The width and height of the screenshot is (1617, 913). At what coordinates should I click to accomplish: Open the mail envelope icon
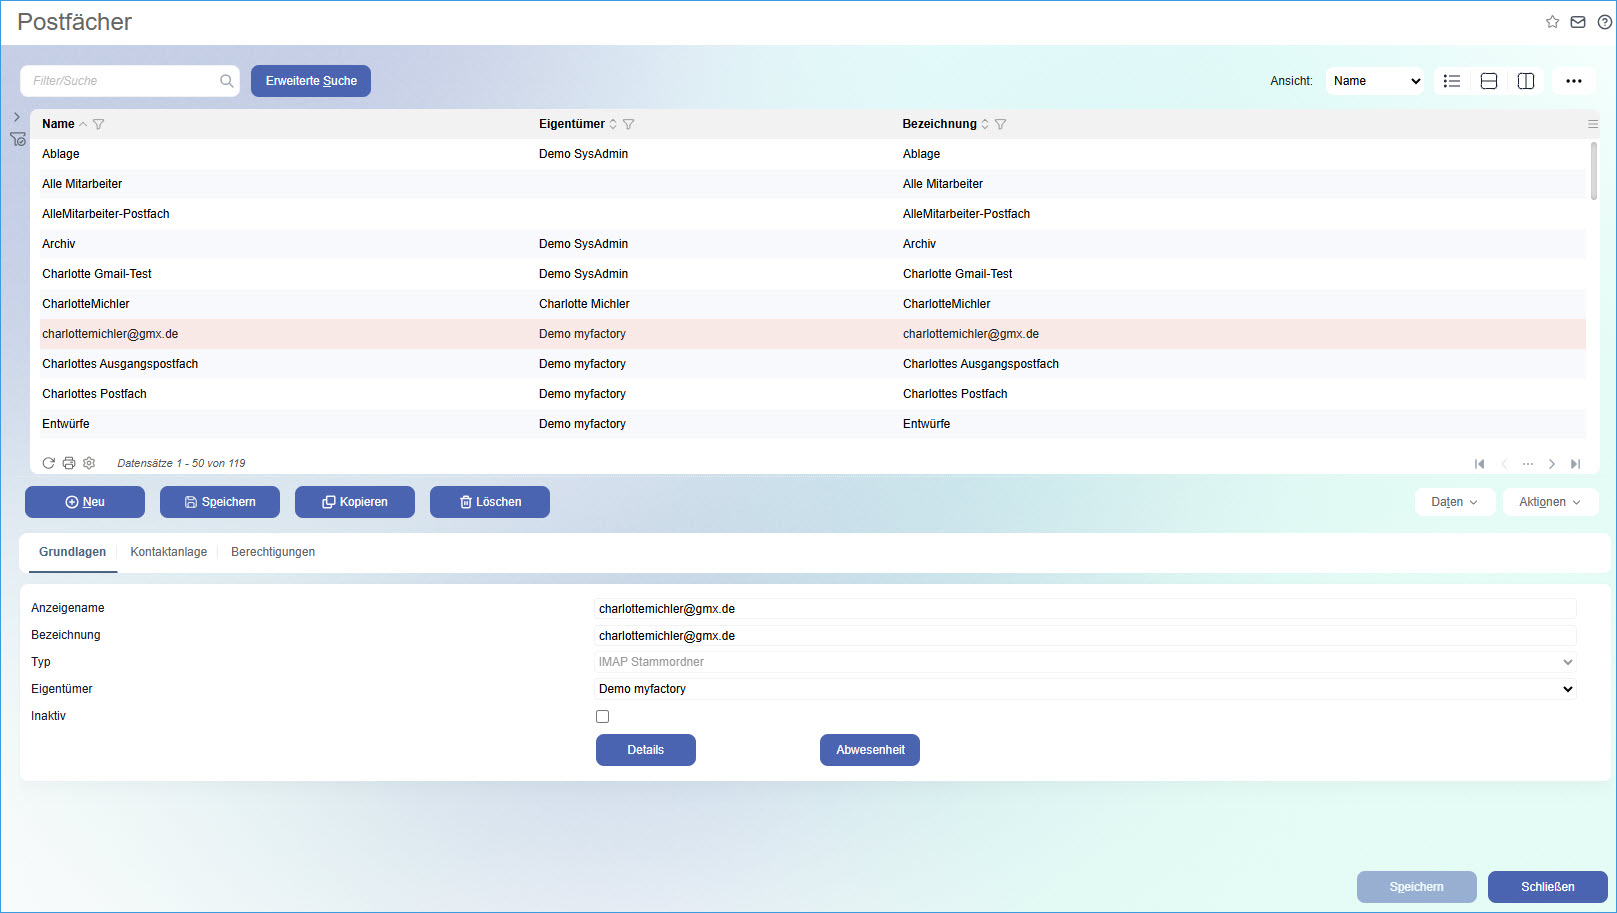coord(1578,22)
